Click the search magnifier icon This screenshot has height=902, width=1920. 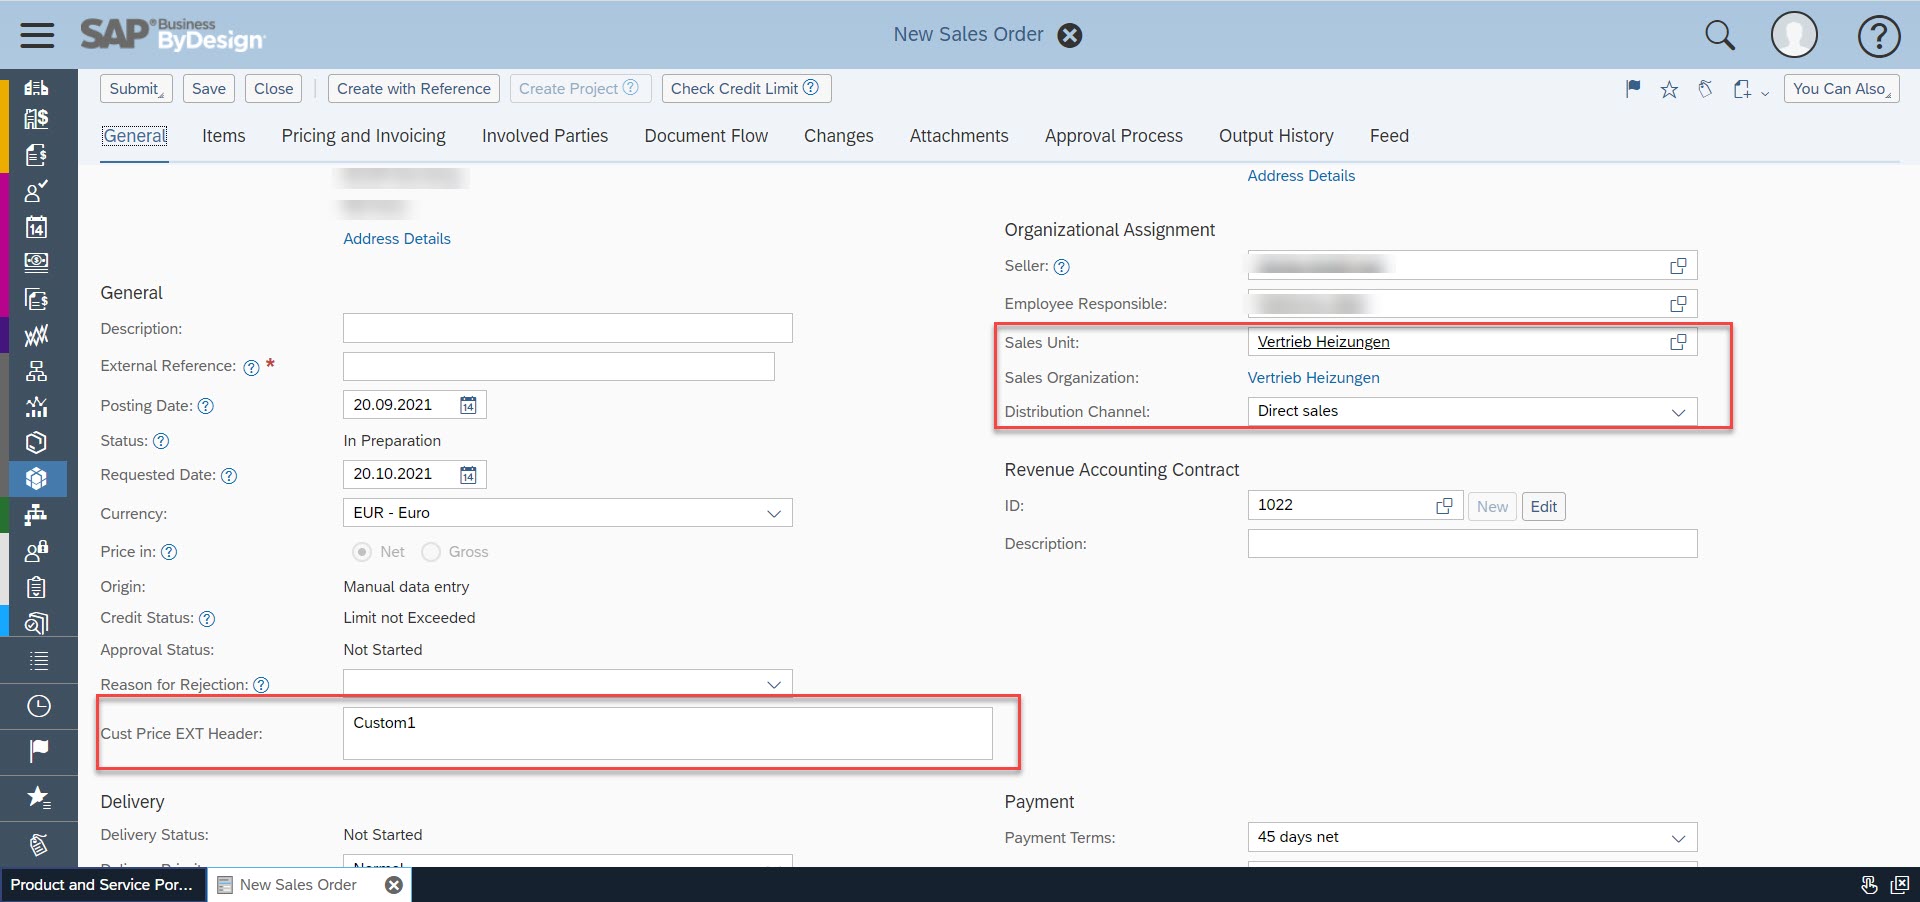pyautogui.click(x=1719, y=35)
